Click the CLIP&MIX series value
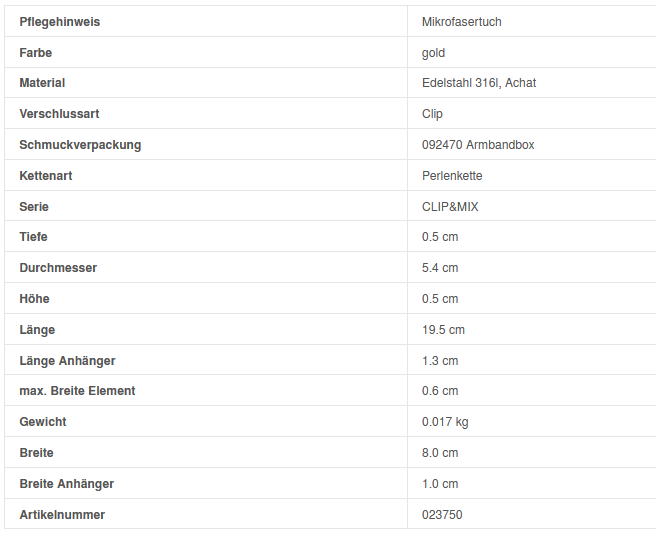The image size is (656, 535). click(450, 207)
